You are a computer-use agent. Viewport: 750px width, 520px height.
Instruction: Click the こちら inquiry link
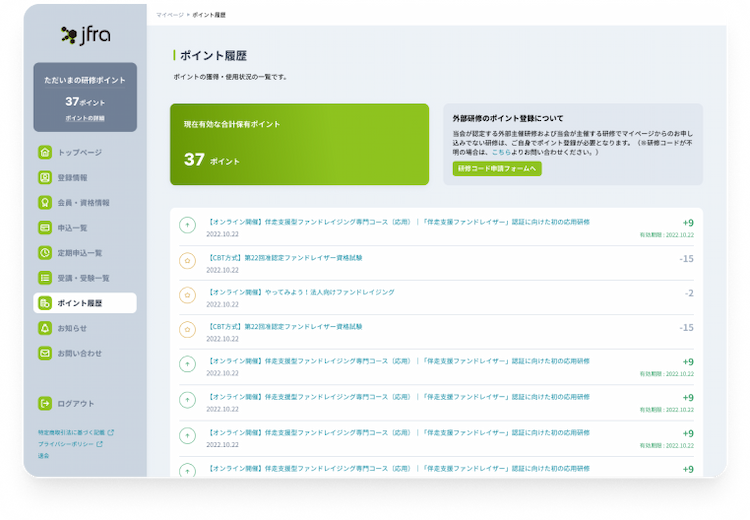click(x=501, y=152)
